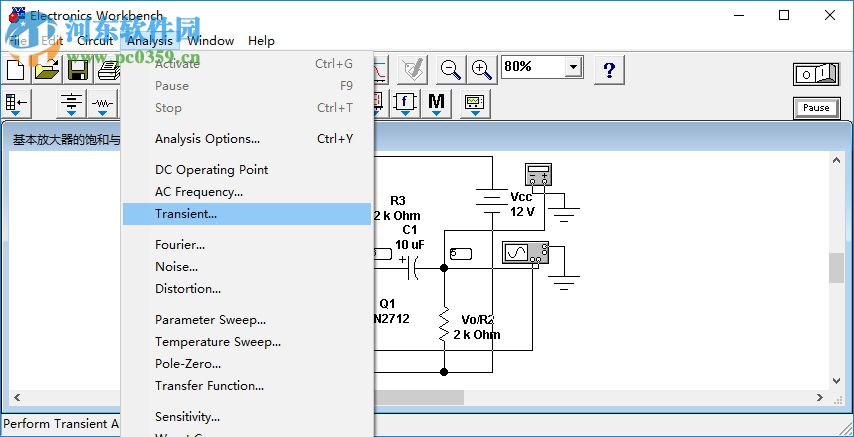The height and width of the screenshot is (437, 854).
Task: Click the horizontal scrollbar right arrow
Action: (820, 398)
